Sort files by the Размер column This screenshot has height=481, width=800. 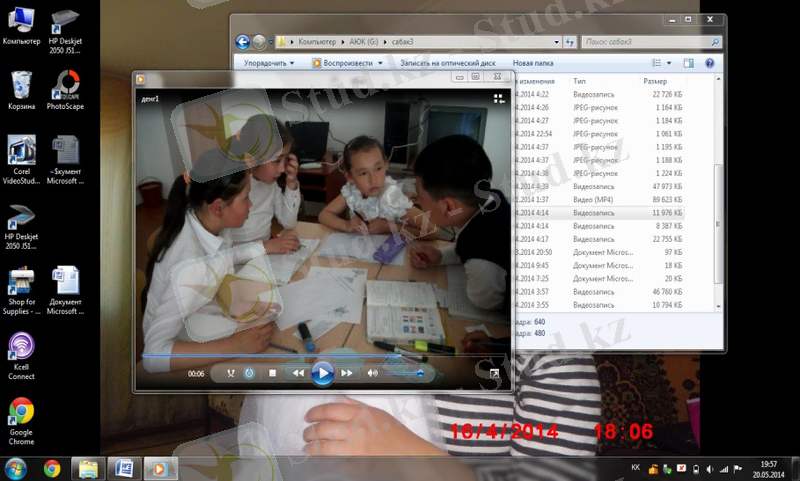coord(656,80)
